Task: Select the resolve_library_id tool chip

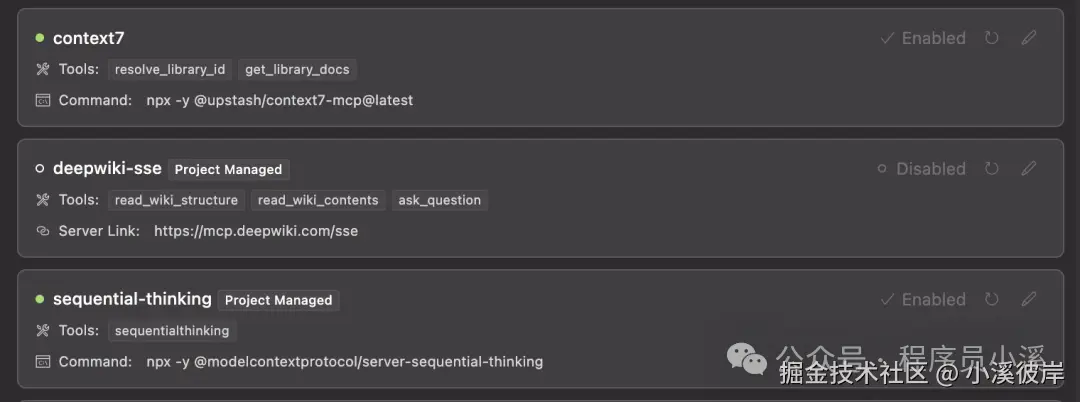Action: click(x=170, y=69)
